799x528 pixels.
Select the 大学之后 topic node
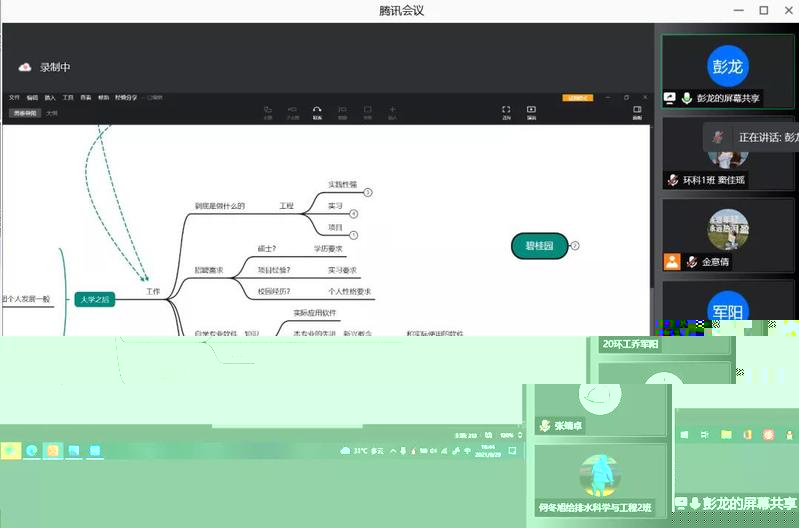[x=94, y=299]
